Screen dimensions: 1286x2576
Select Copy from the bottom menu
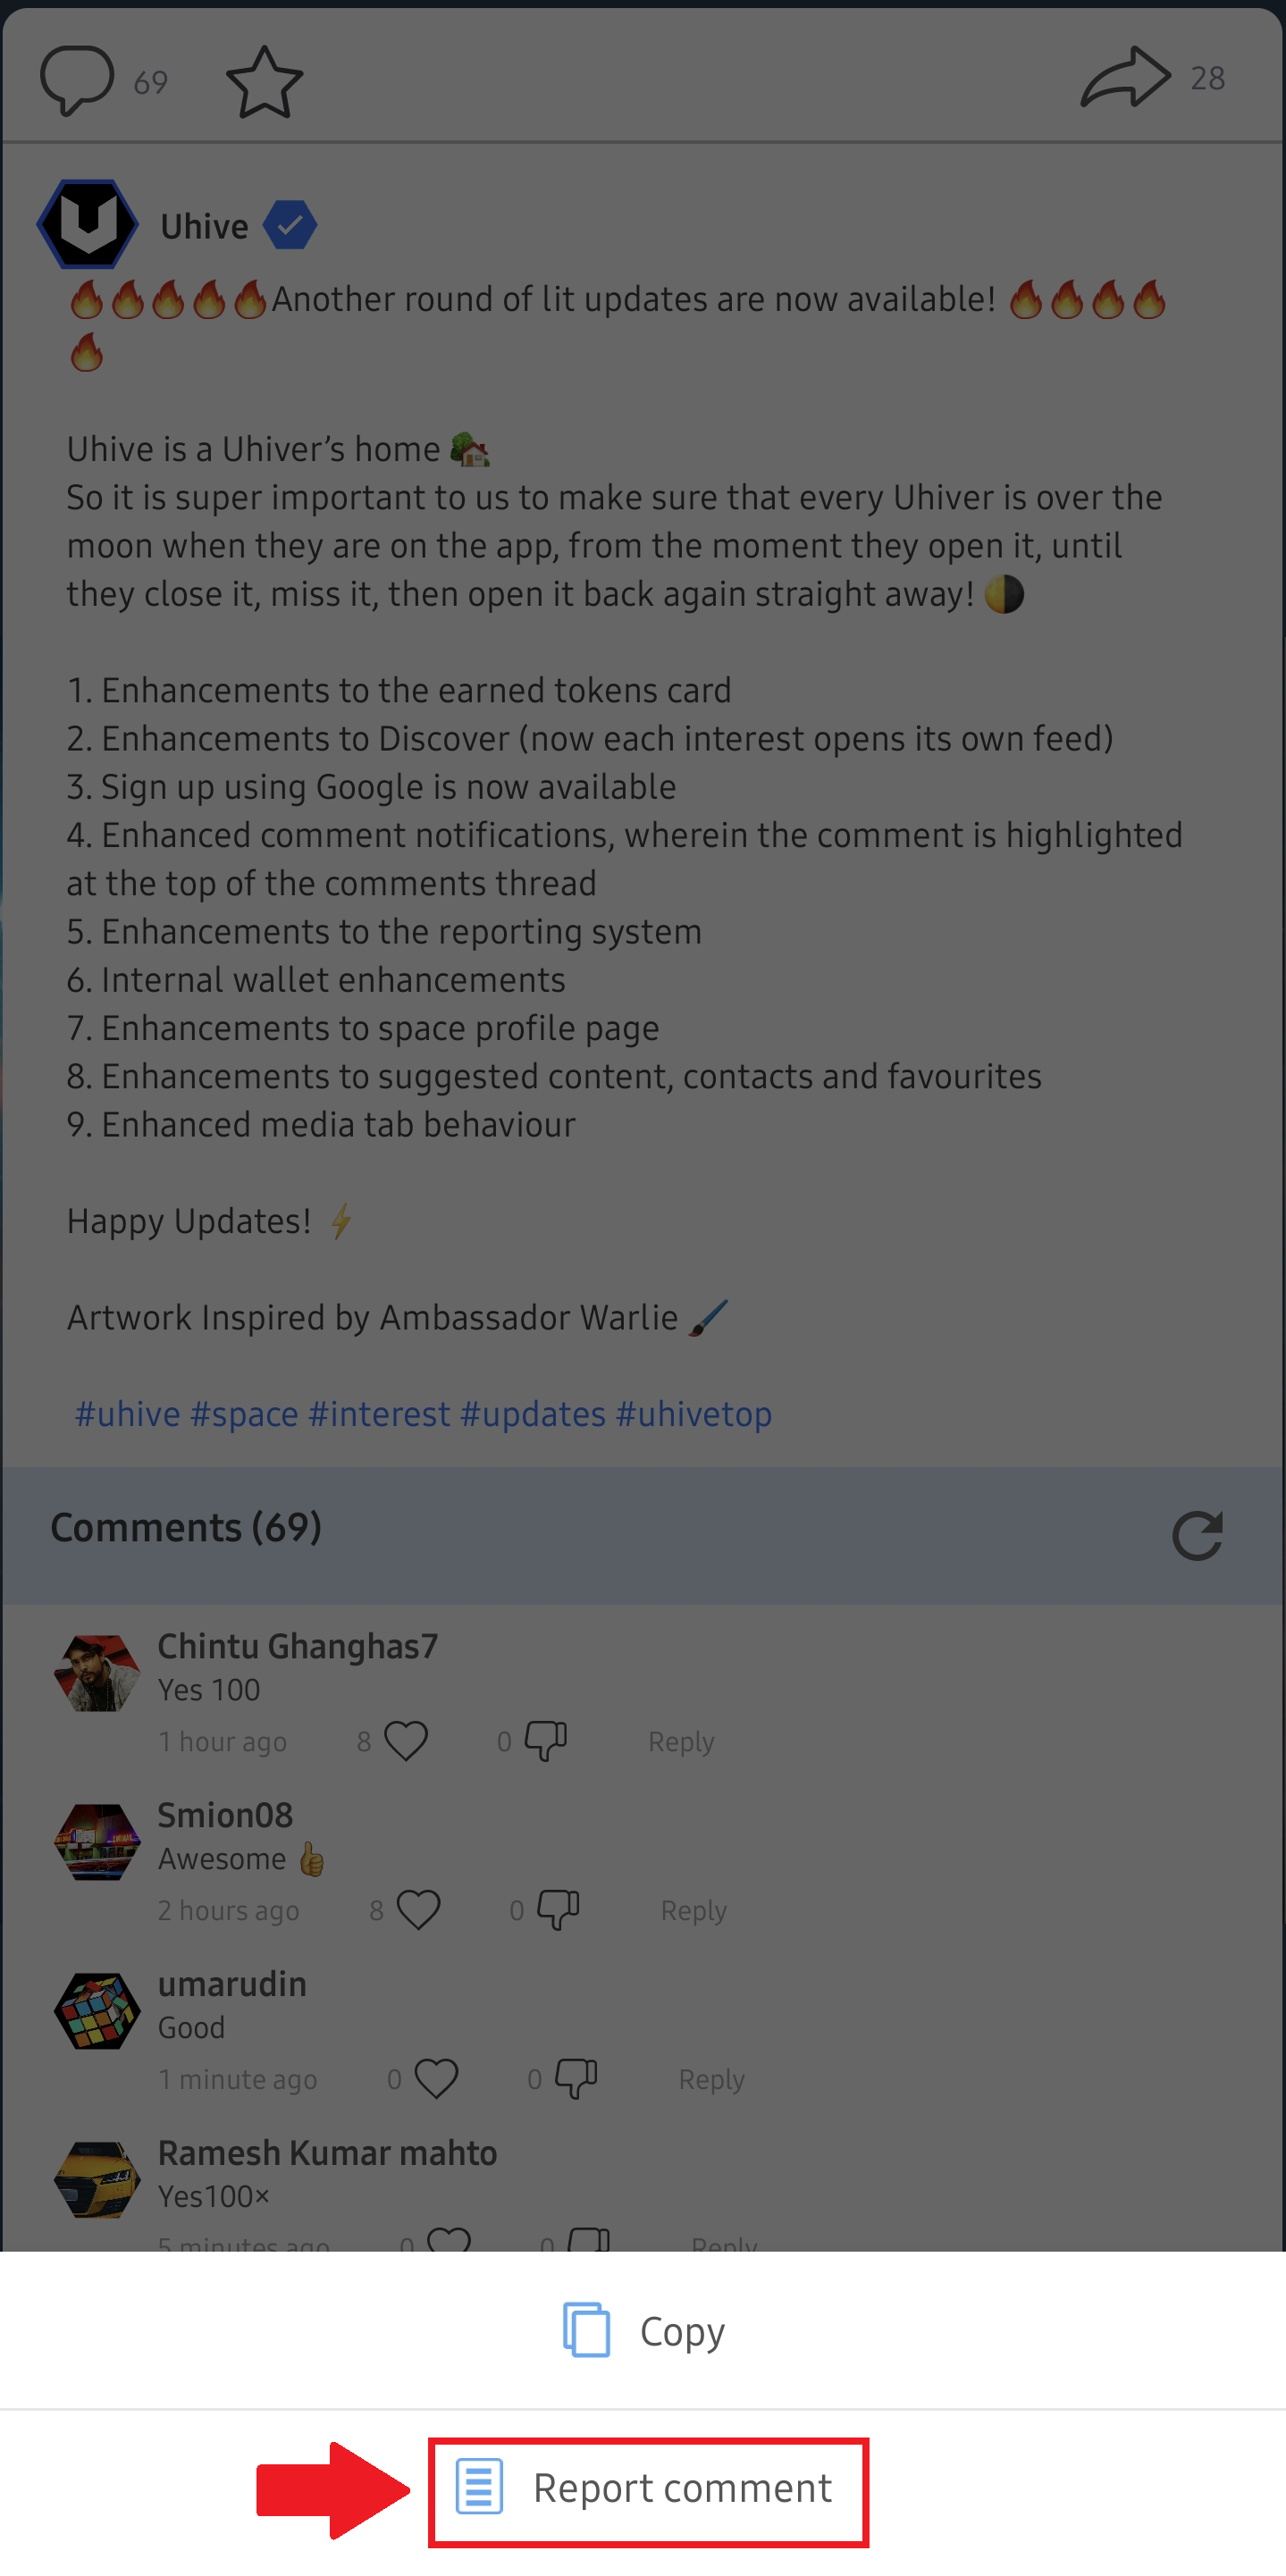click(x=643, y=2330)
